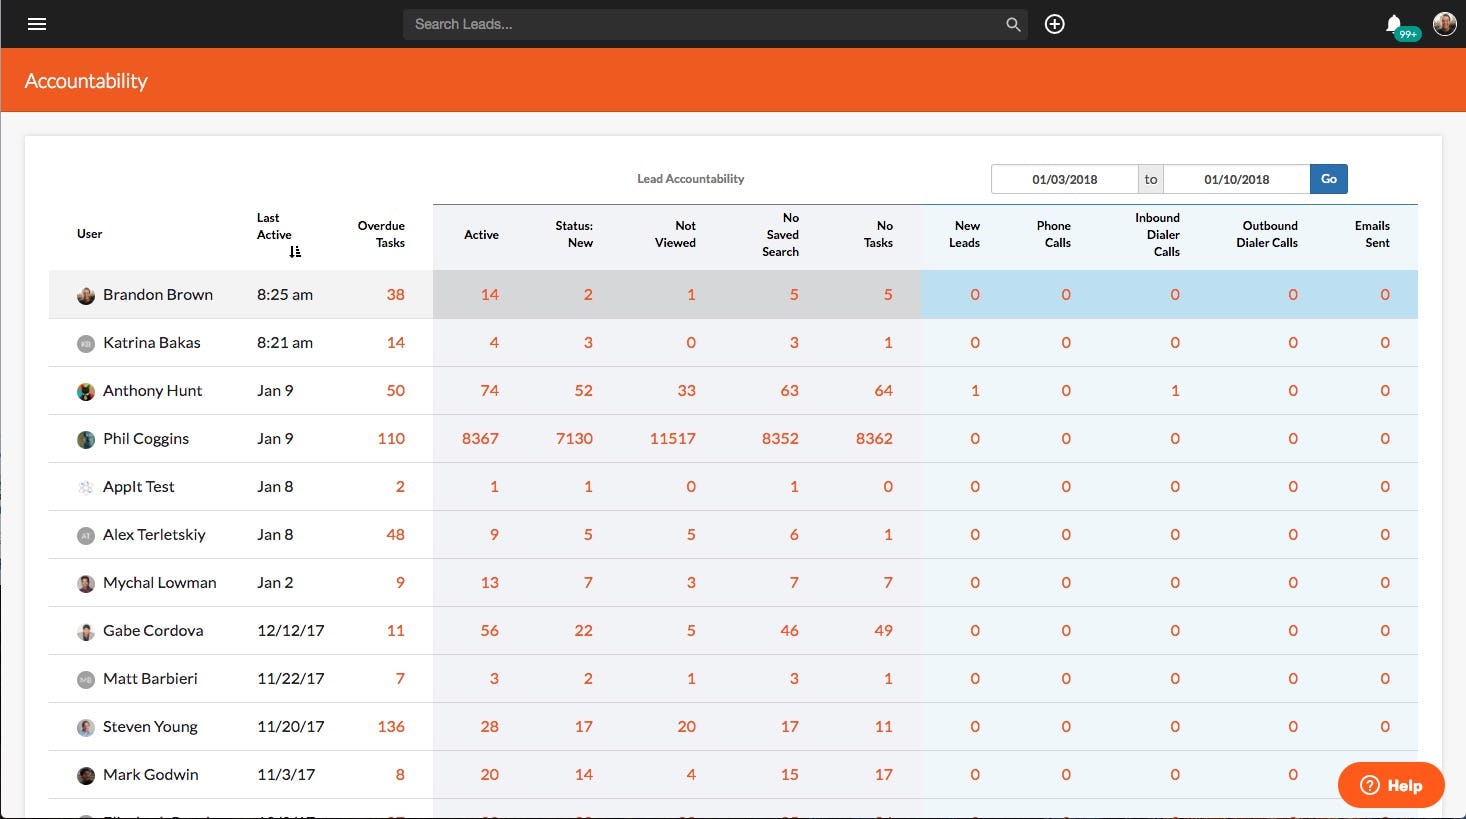This screenshot has width=1466, height=819.
Task: Click Phil Coggins's avatar
Action: point(86,439)
